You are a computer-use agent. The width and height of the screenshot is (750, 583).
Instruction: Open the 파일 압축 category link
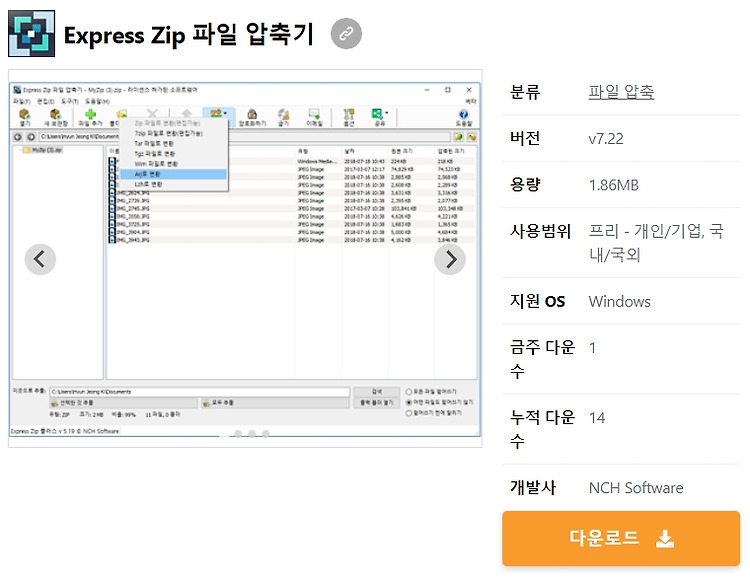click(x=621, y=91)
